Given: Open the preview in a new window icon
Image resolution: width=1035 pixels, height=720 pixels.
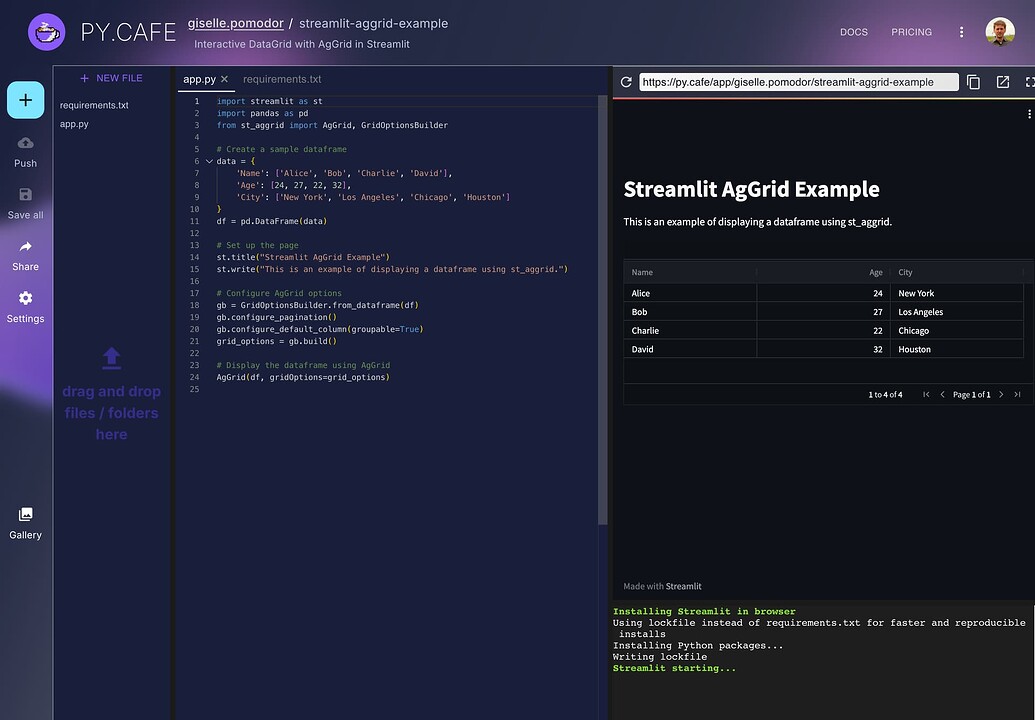Looking at the screenshot, I should pos(1002,82).
